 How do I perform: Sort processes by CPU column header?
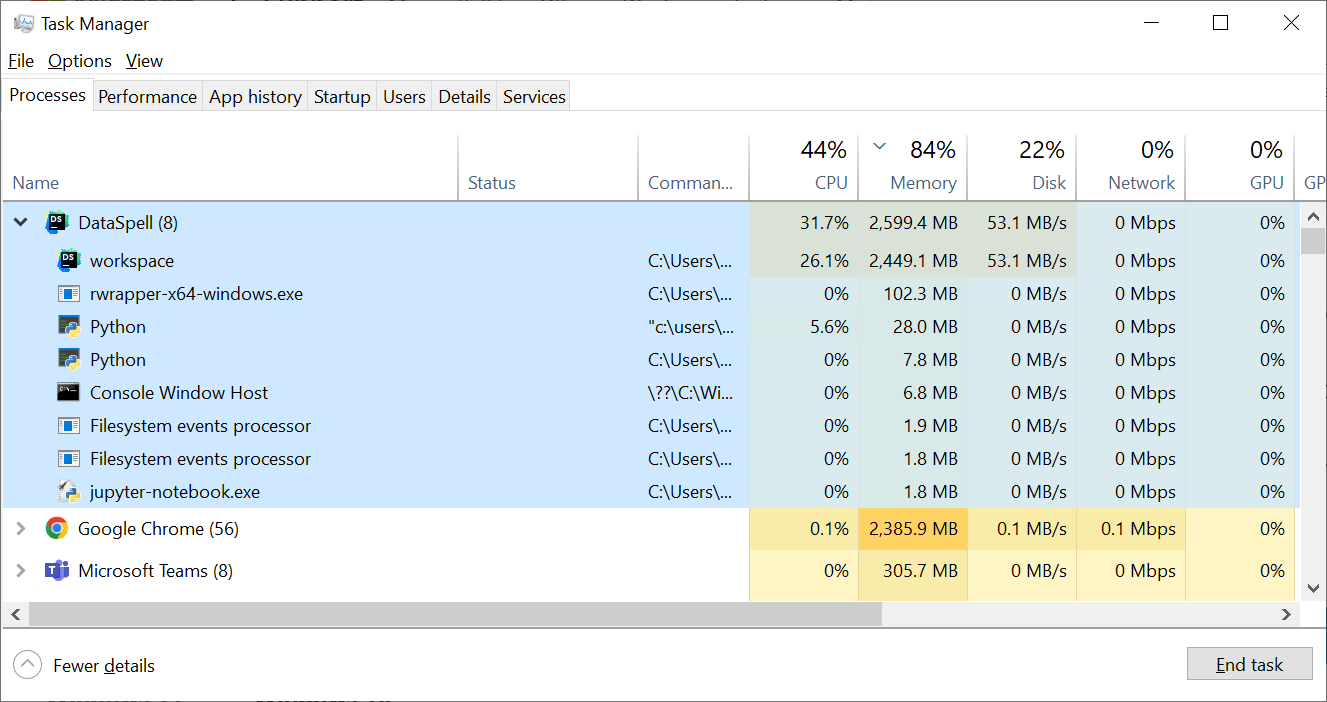point(830,183)
